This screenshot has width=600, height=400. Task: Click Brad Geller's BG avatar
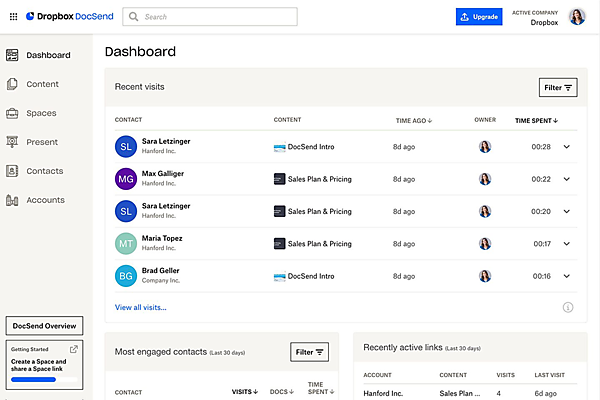tap(126, 275)
